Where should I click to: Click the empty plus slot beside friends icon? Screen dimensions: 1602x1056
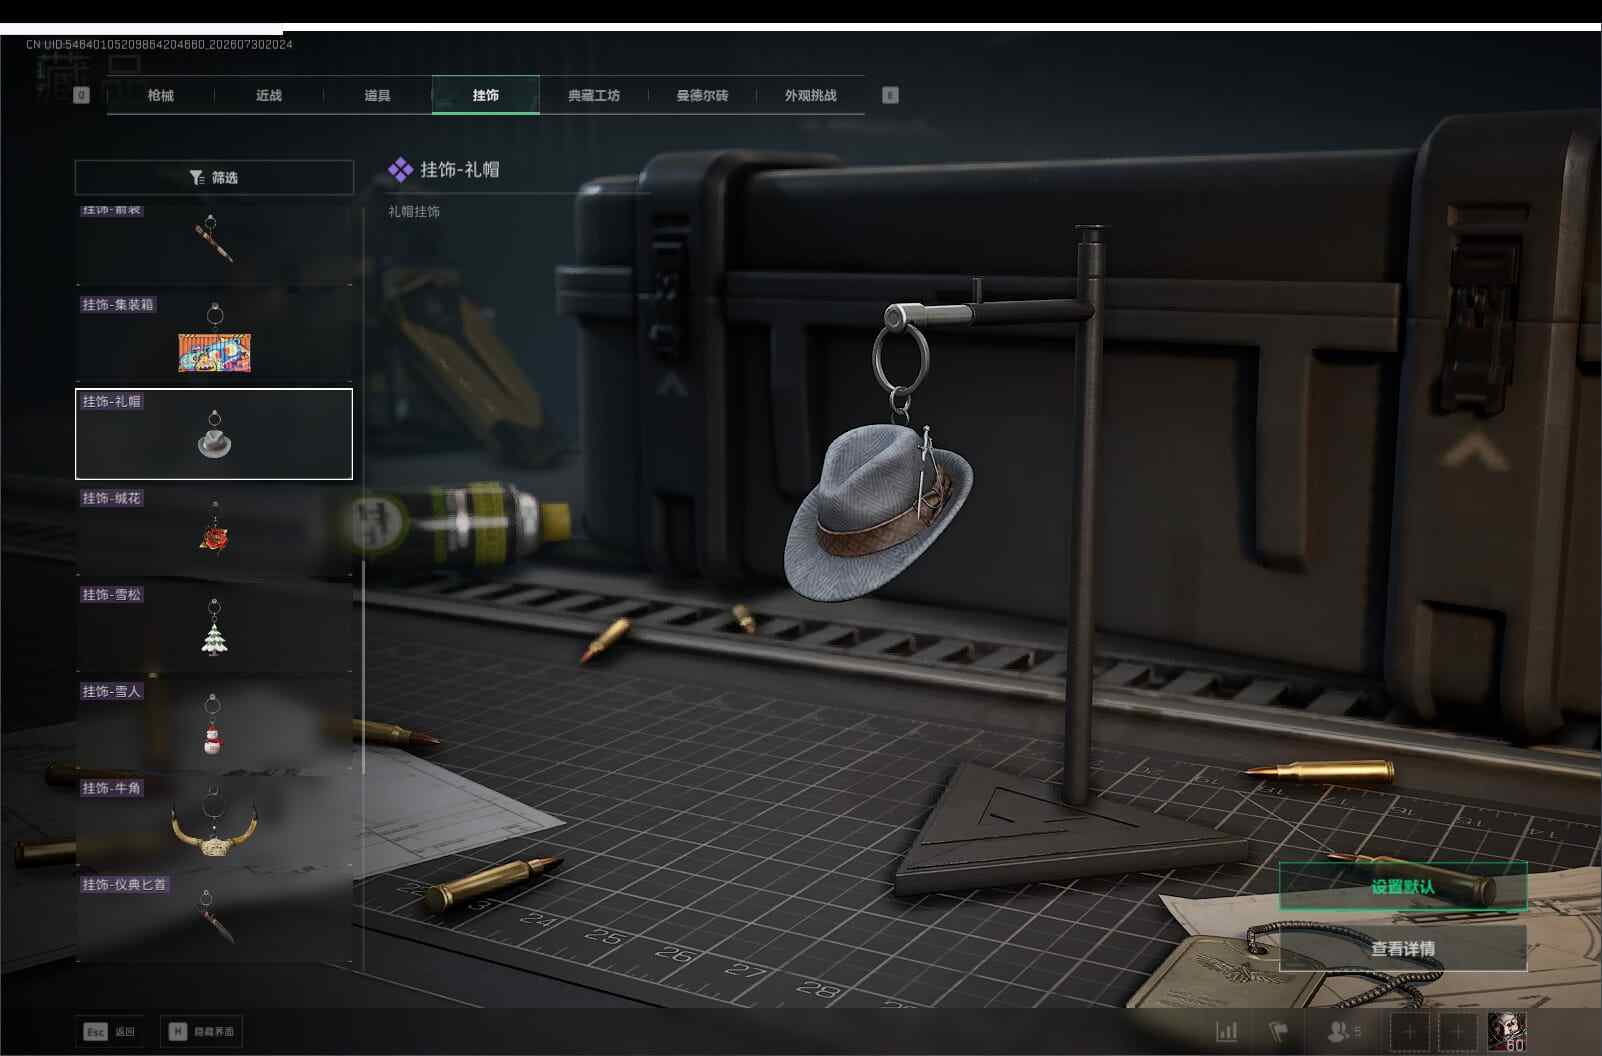click(x=1410, y=1031)
